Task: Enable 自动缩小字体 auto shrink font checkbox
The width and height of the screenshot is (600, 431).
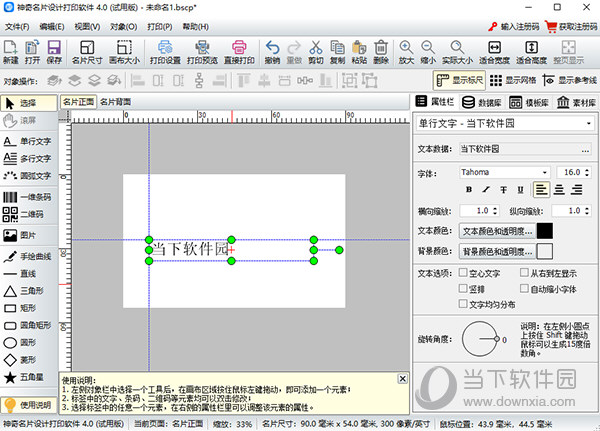Action: coord(524,288)
